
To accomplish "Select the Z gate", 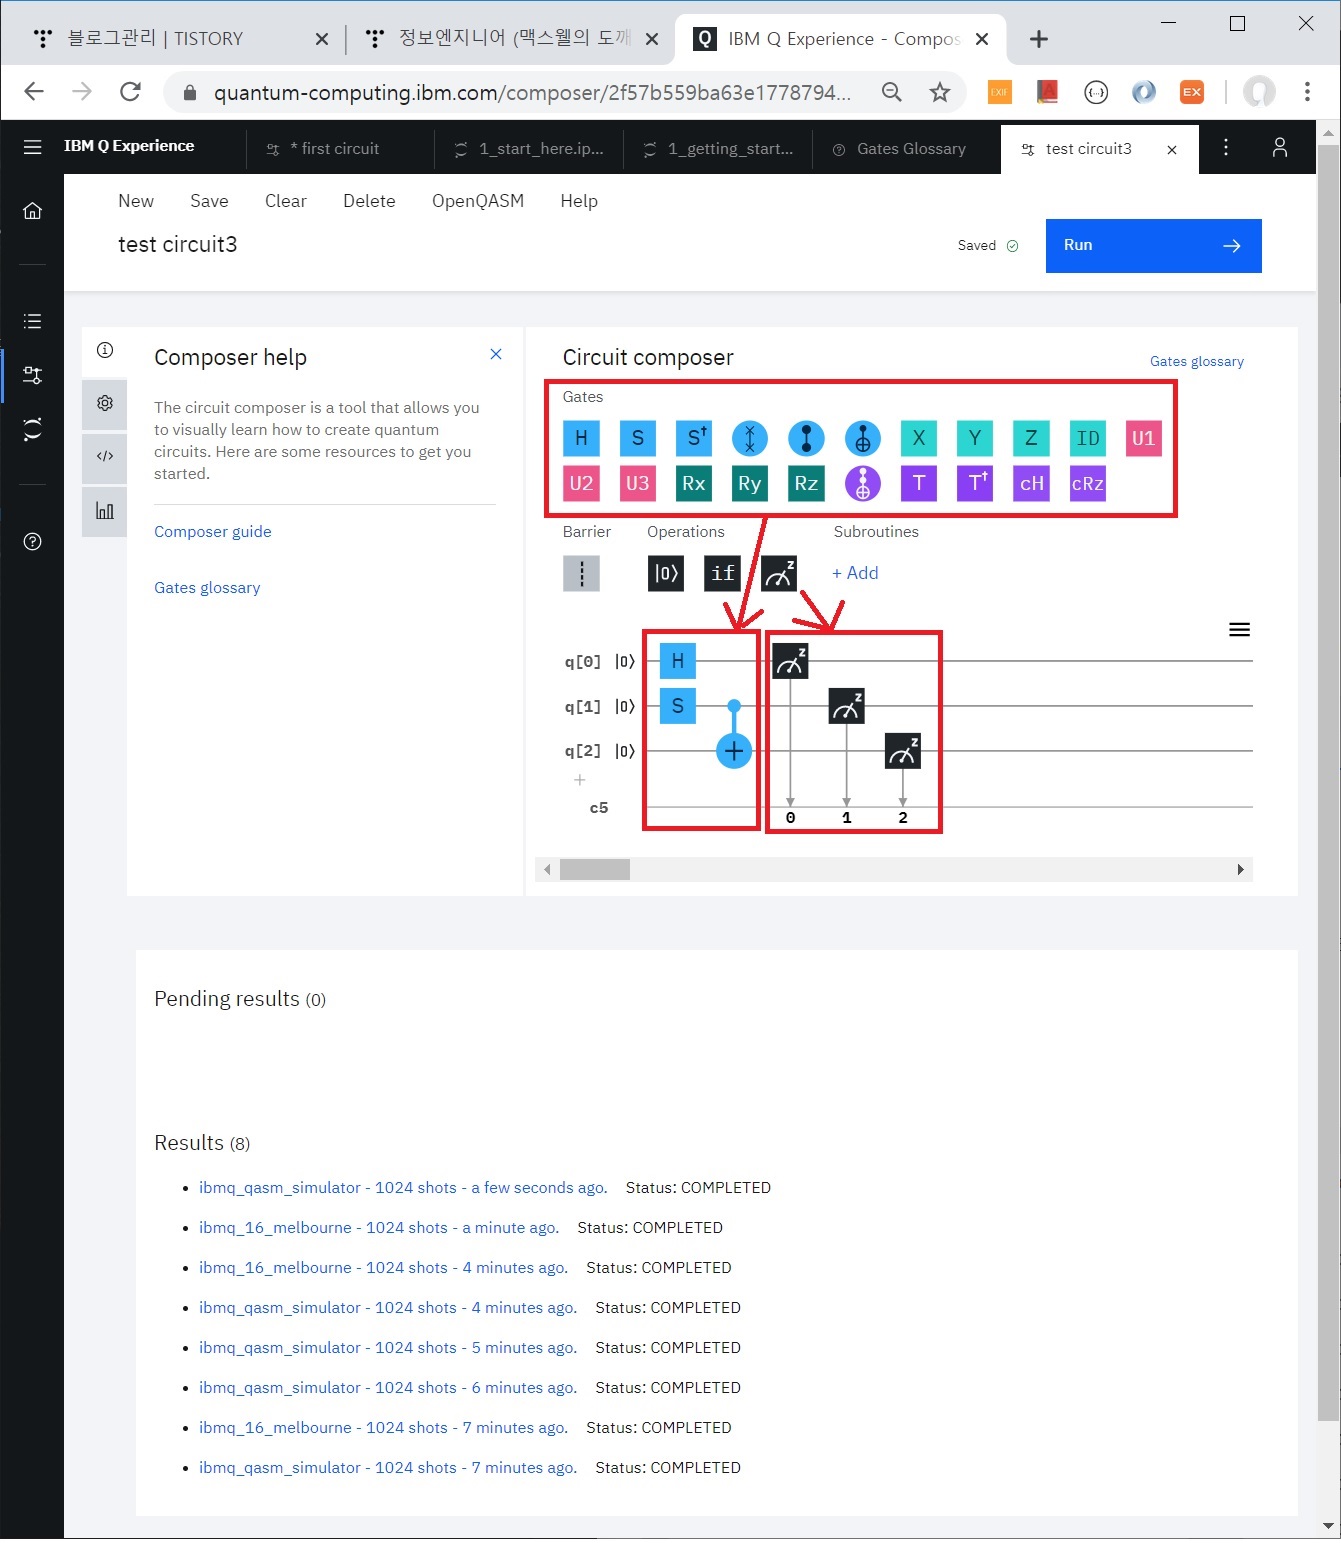I will point(1031,438).
